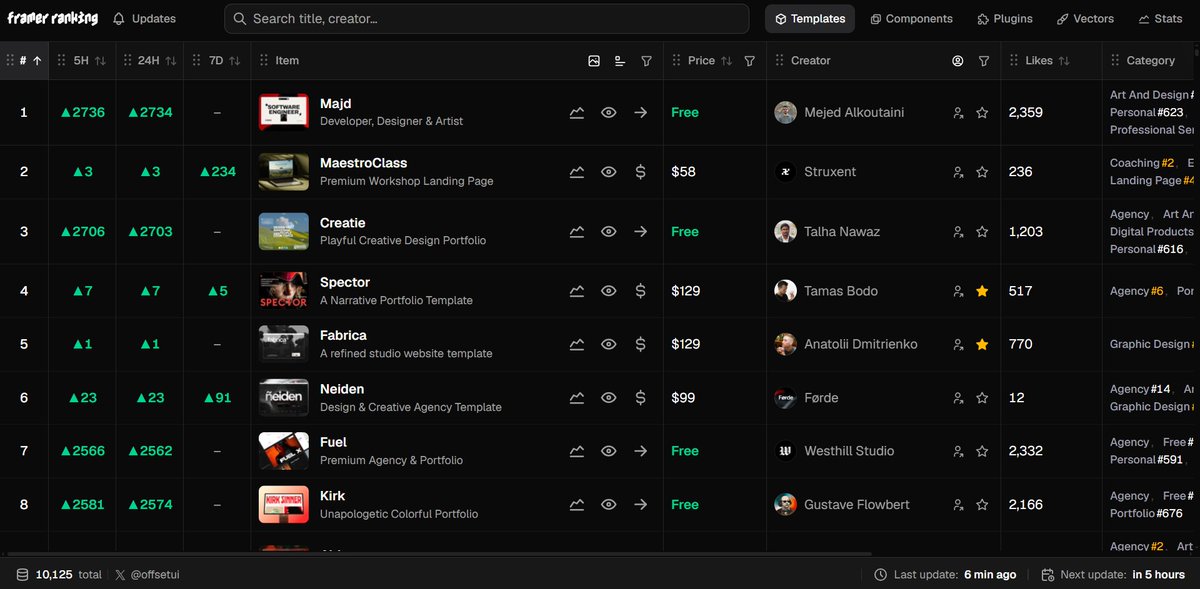1200x589 pixels.
Task: Switch to the Plugins tab
Action: (x=1005, y=19)
